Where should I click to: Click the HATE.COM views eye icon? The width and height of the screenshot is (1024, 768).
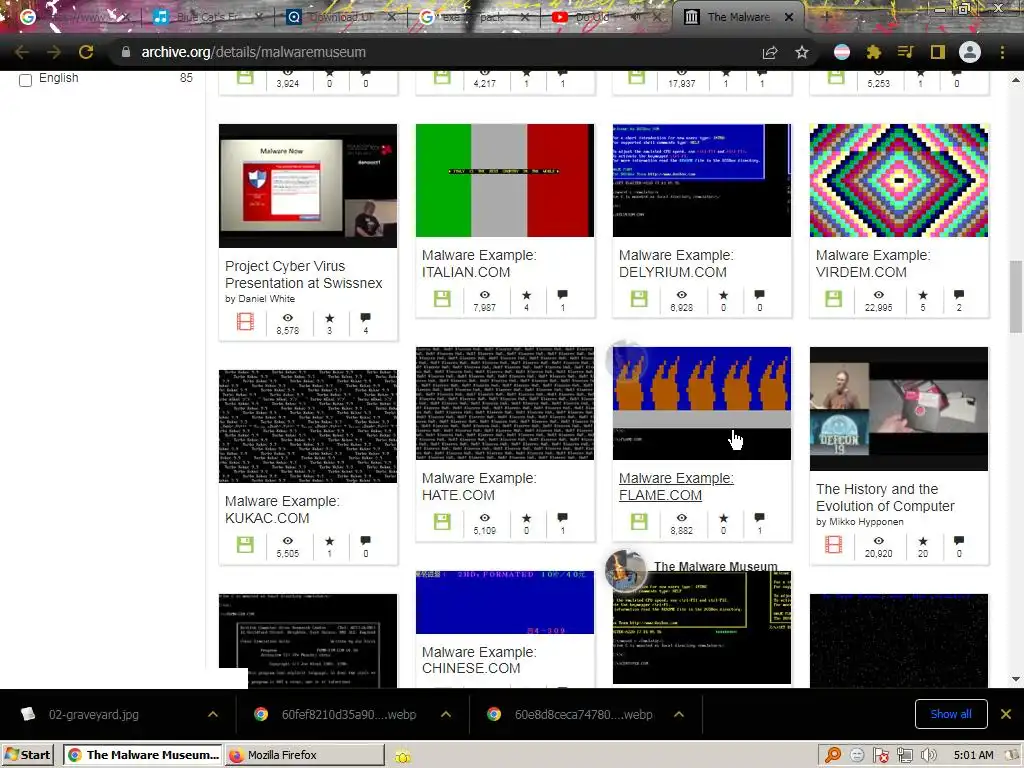click(485, 518)
